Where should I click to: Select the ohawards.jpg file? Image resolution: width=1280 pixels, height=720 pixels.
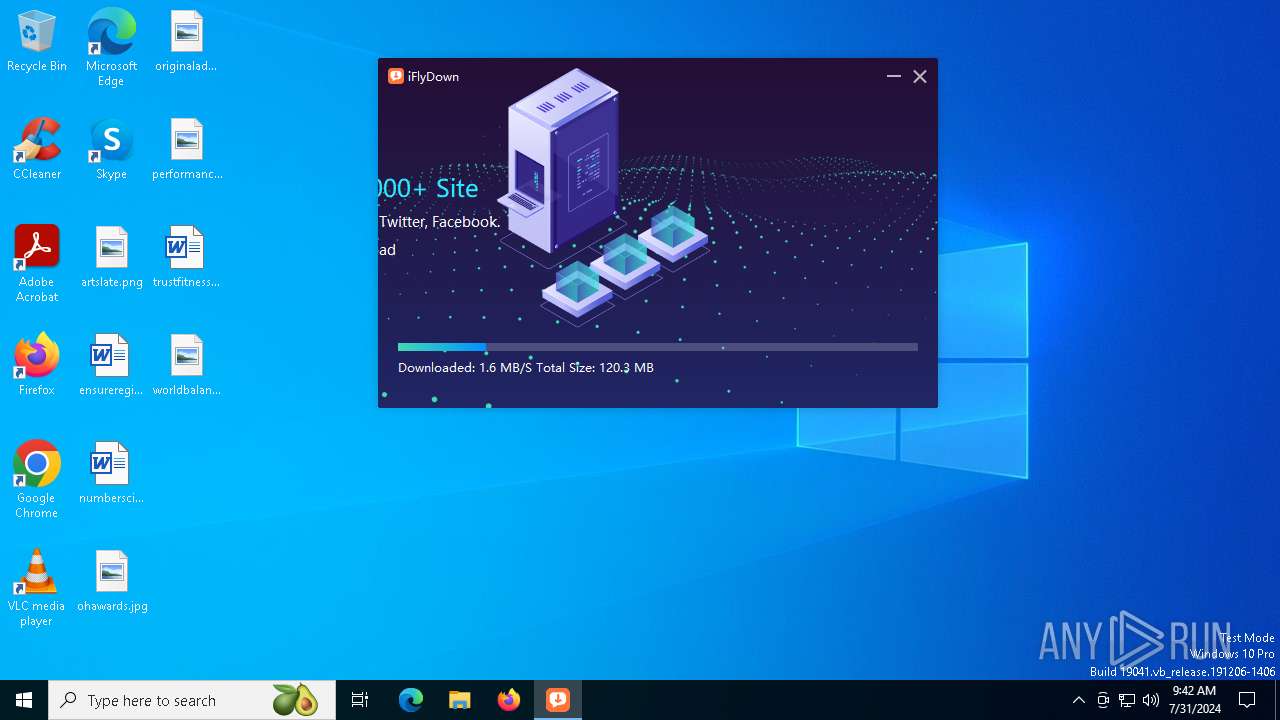[x=112, y=582]
